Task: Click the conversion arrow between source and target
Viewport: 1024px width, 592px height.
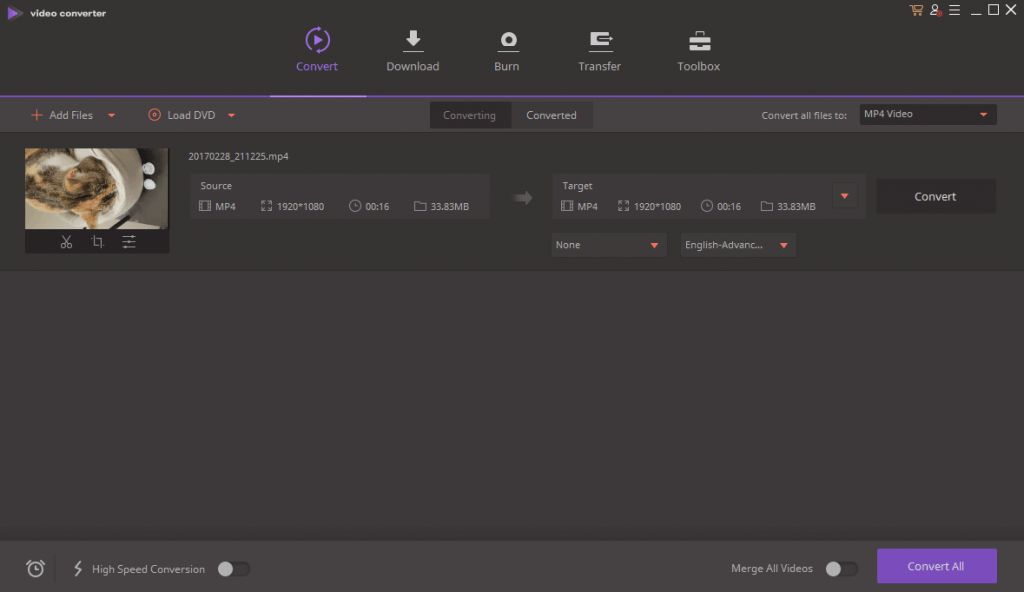Action: tap(522, 197)
